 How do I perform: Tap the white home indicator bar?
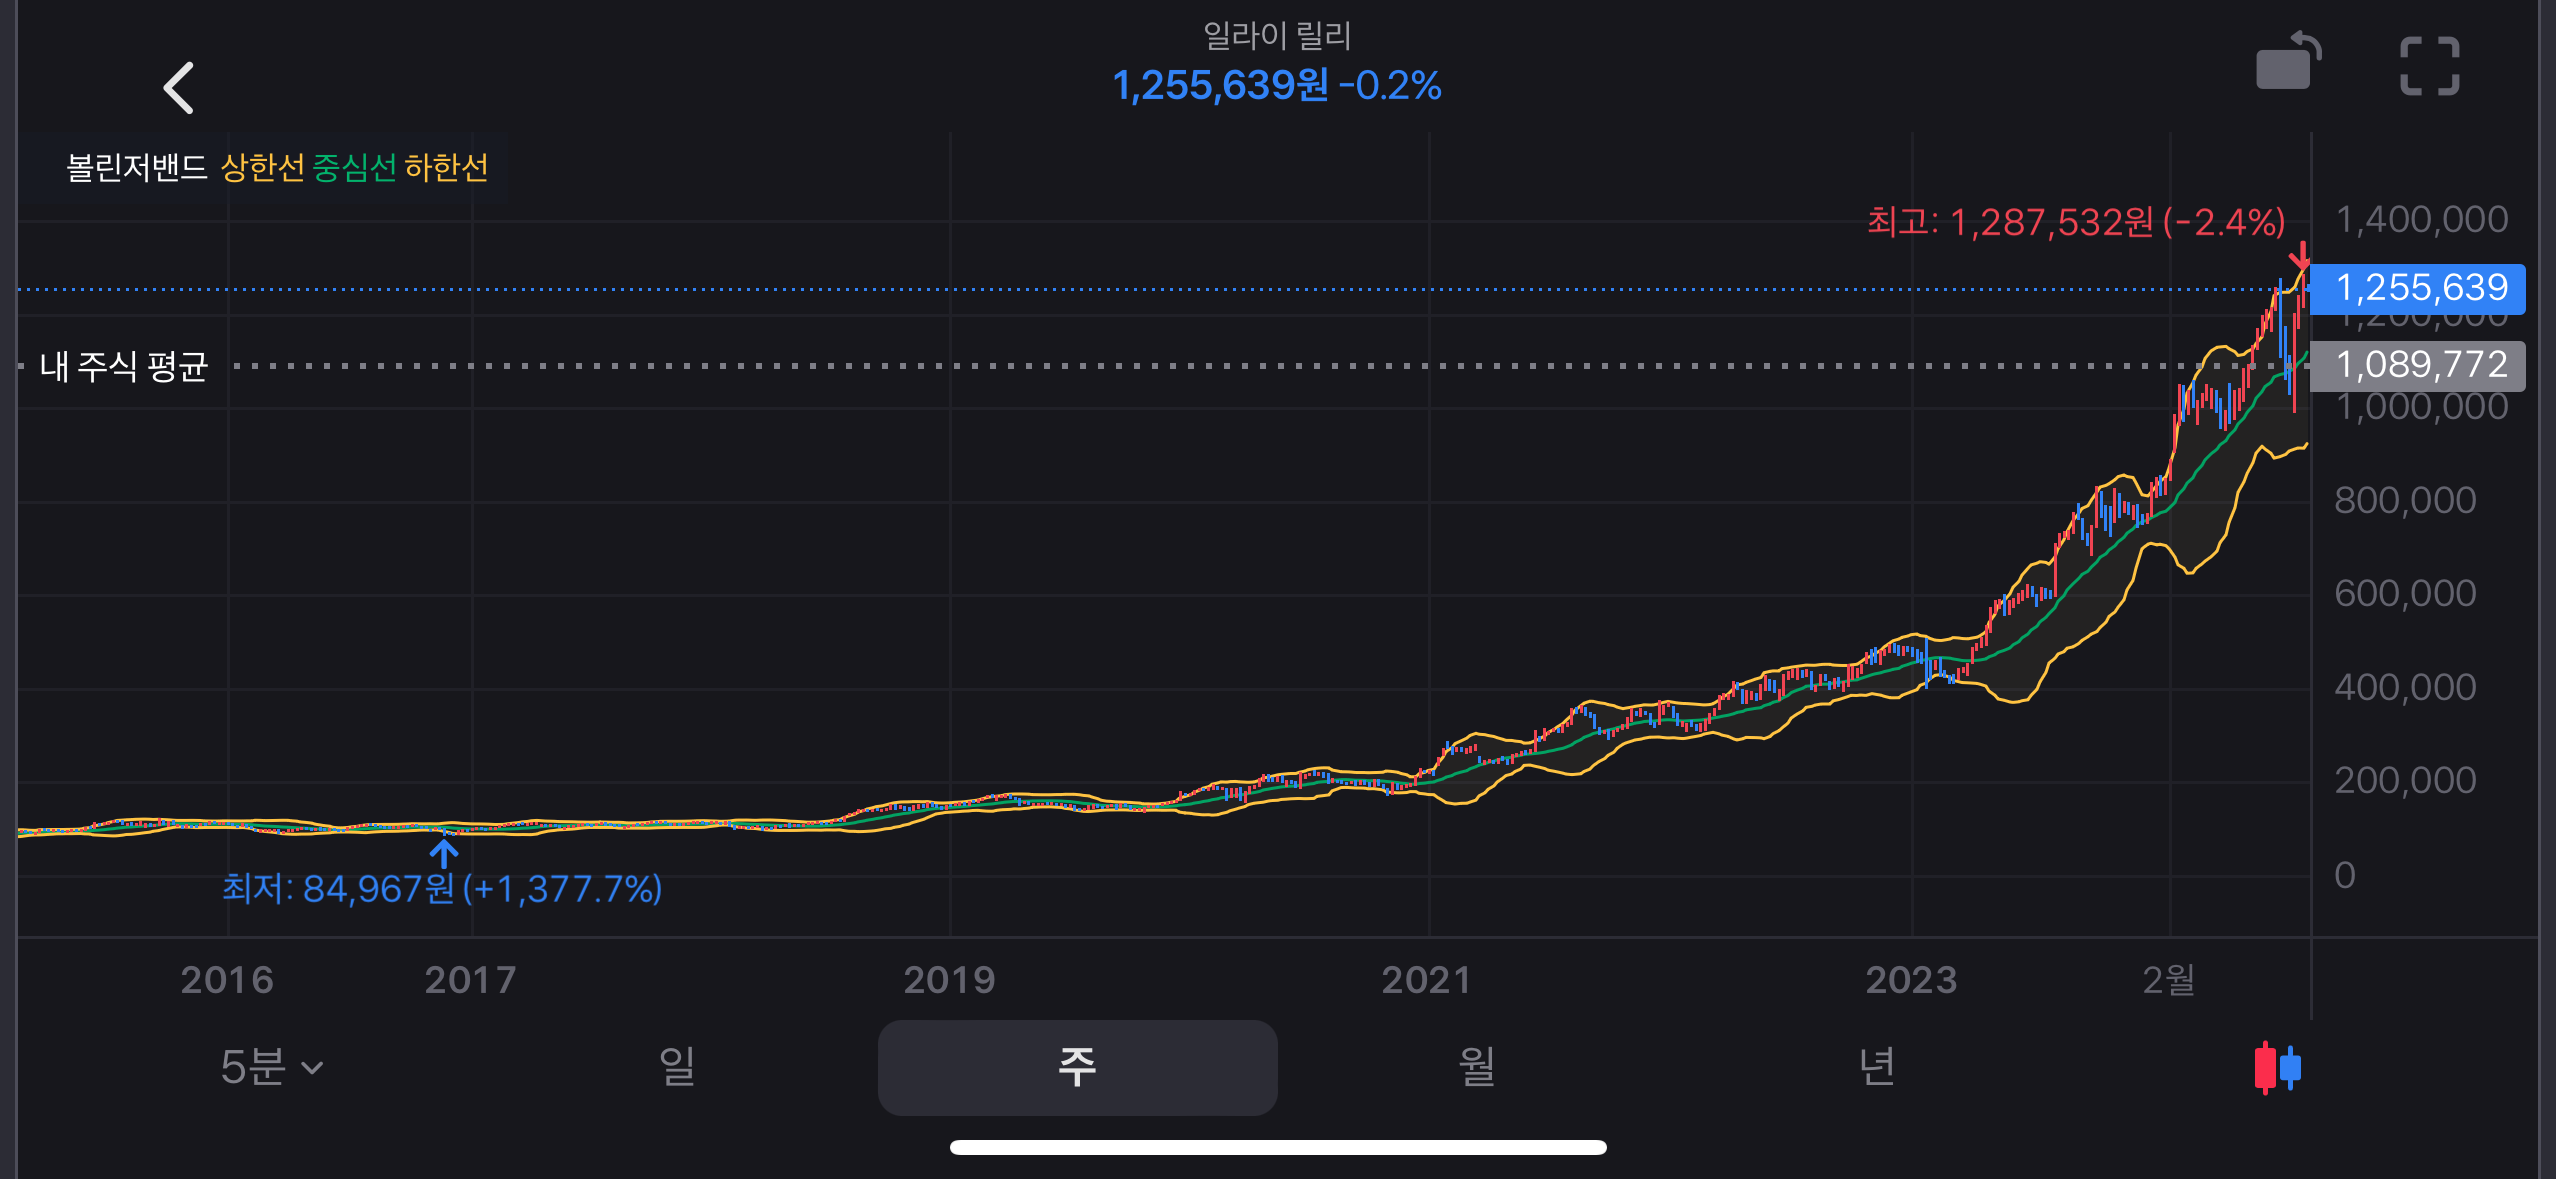[1278, 1147]
